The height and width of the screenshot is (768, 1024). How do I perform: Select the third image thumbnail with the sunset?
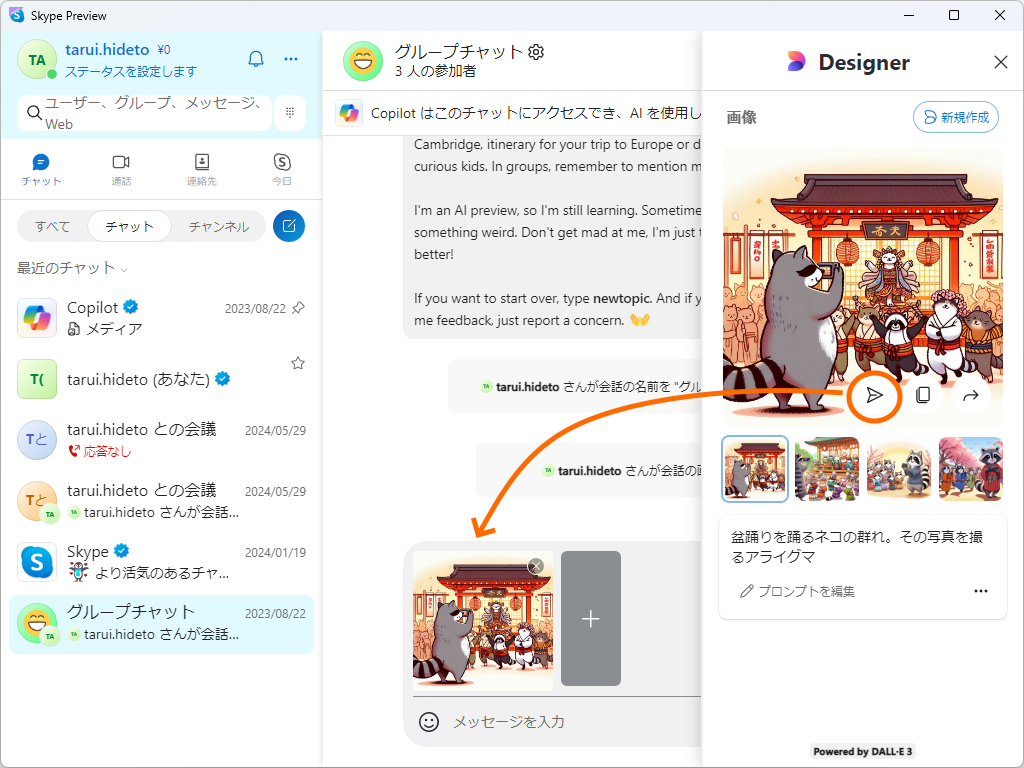click(x=899, y=469)
